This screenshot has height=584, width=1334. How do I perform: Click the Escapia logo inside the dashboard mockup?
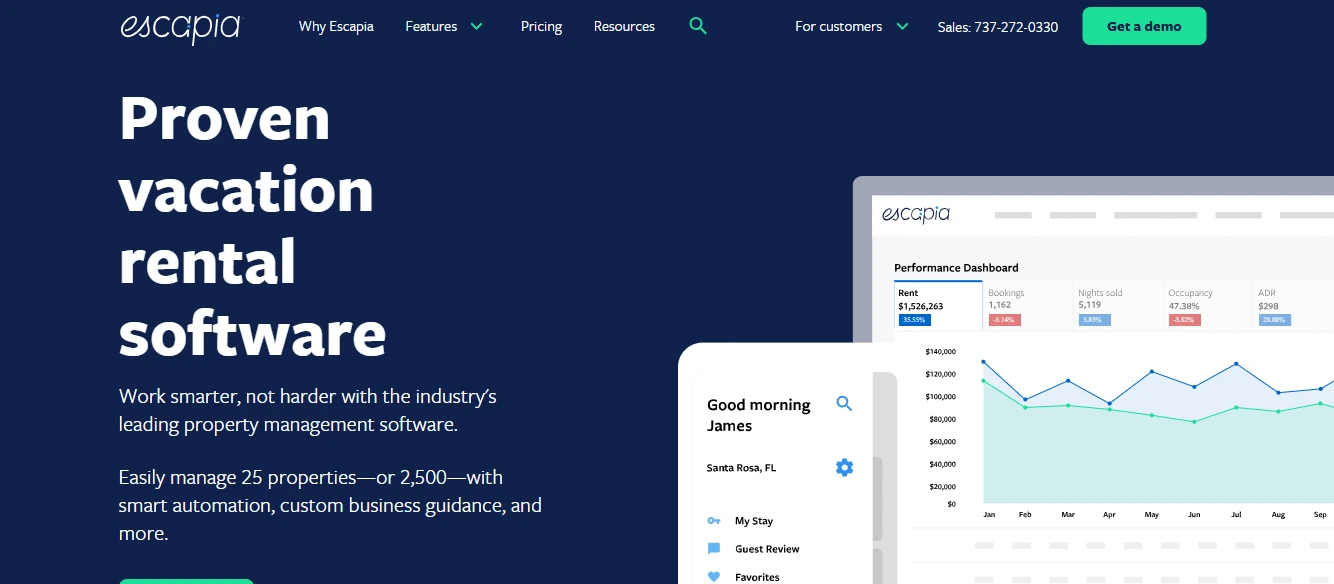point(916,214)
